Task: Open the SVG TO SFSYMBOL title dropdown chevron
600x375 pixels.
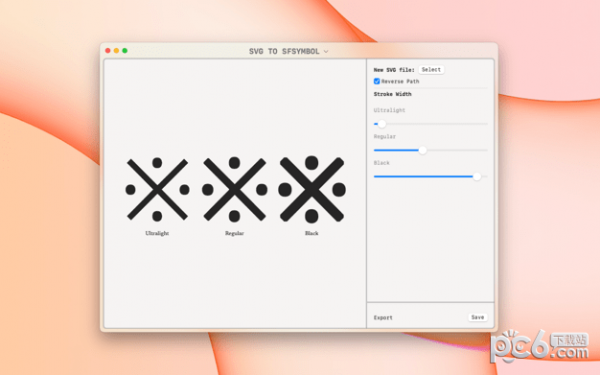Action: tap(326, 51)
